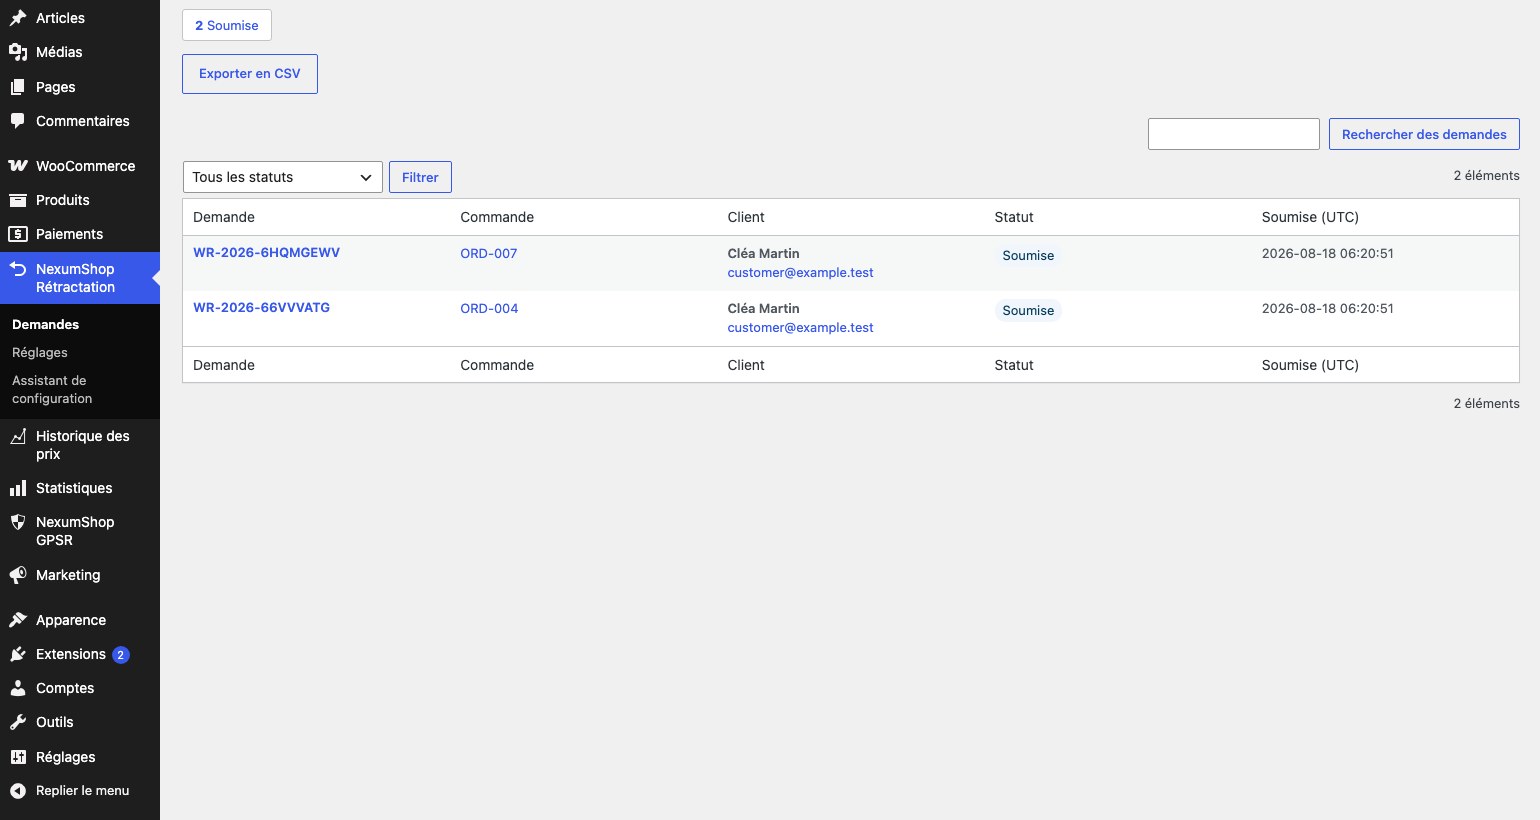Click the Outils wrench icon
This screenshot has height=820, width=1540.
coord(18,722)
